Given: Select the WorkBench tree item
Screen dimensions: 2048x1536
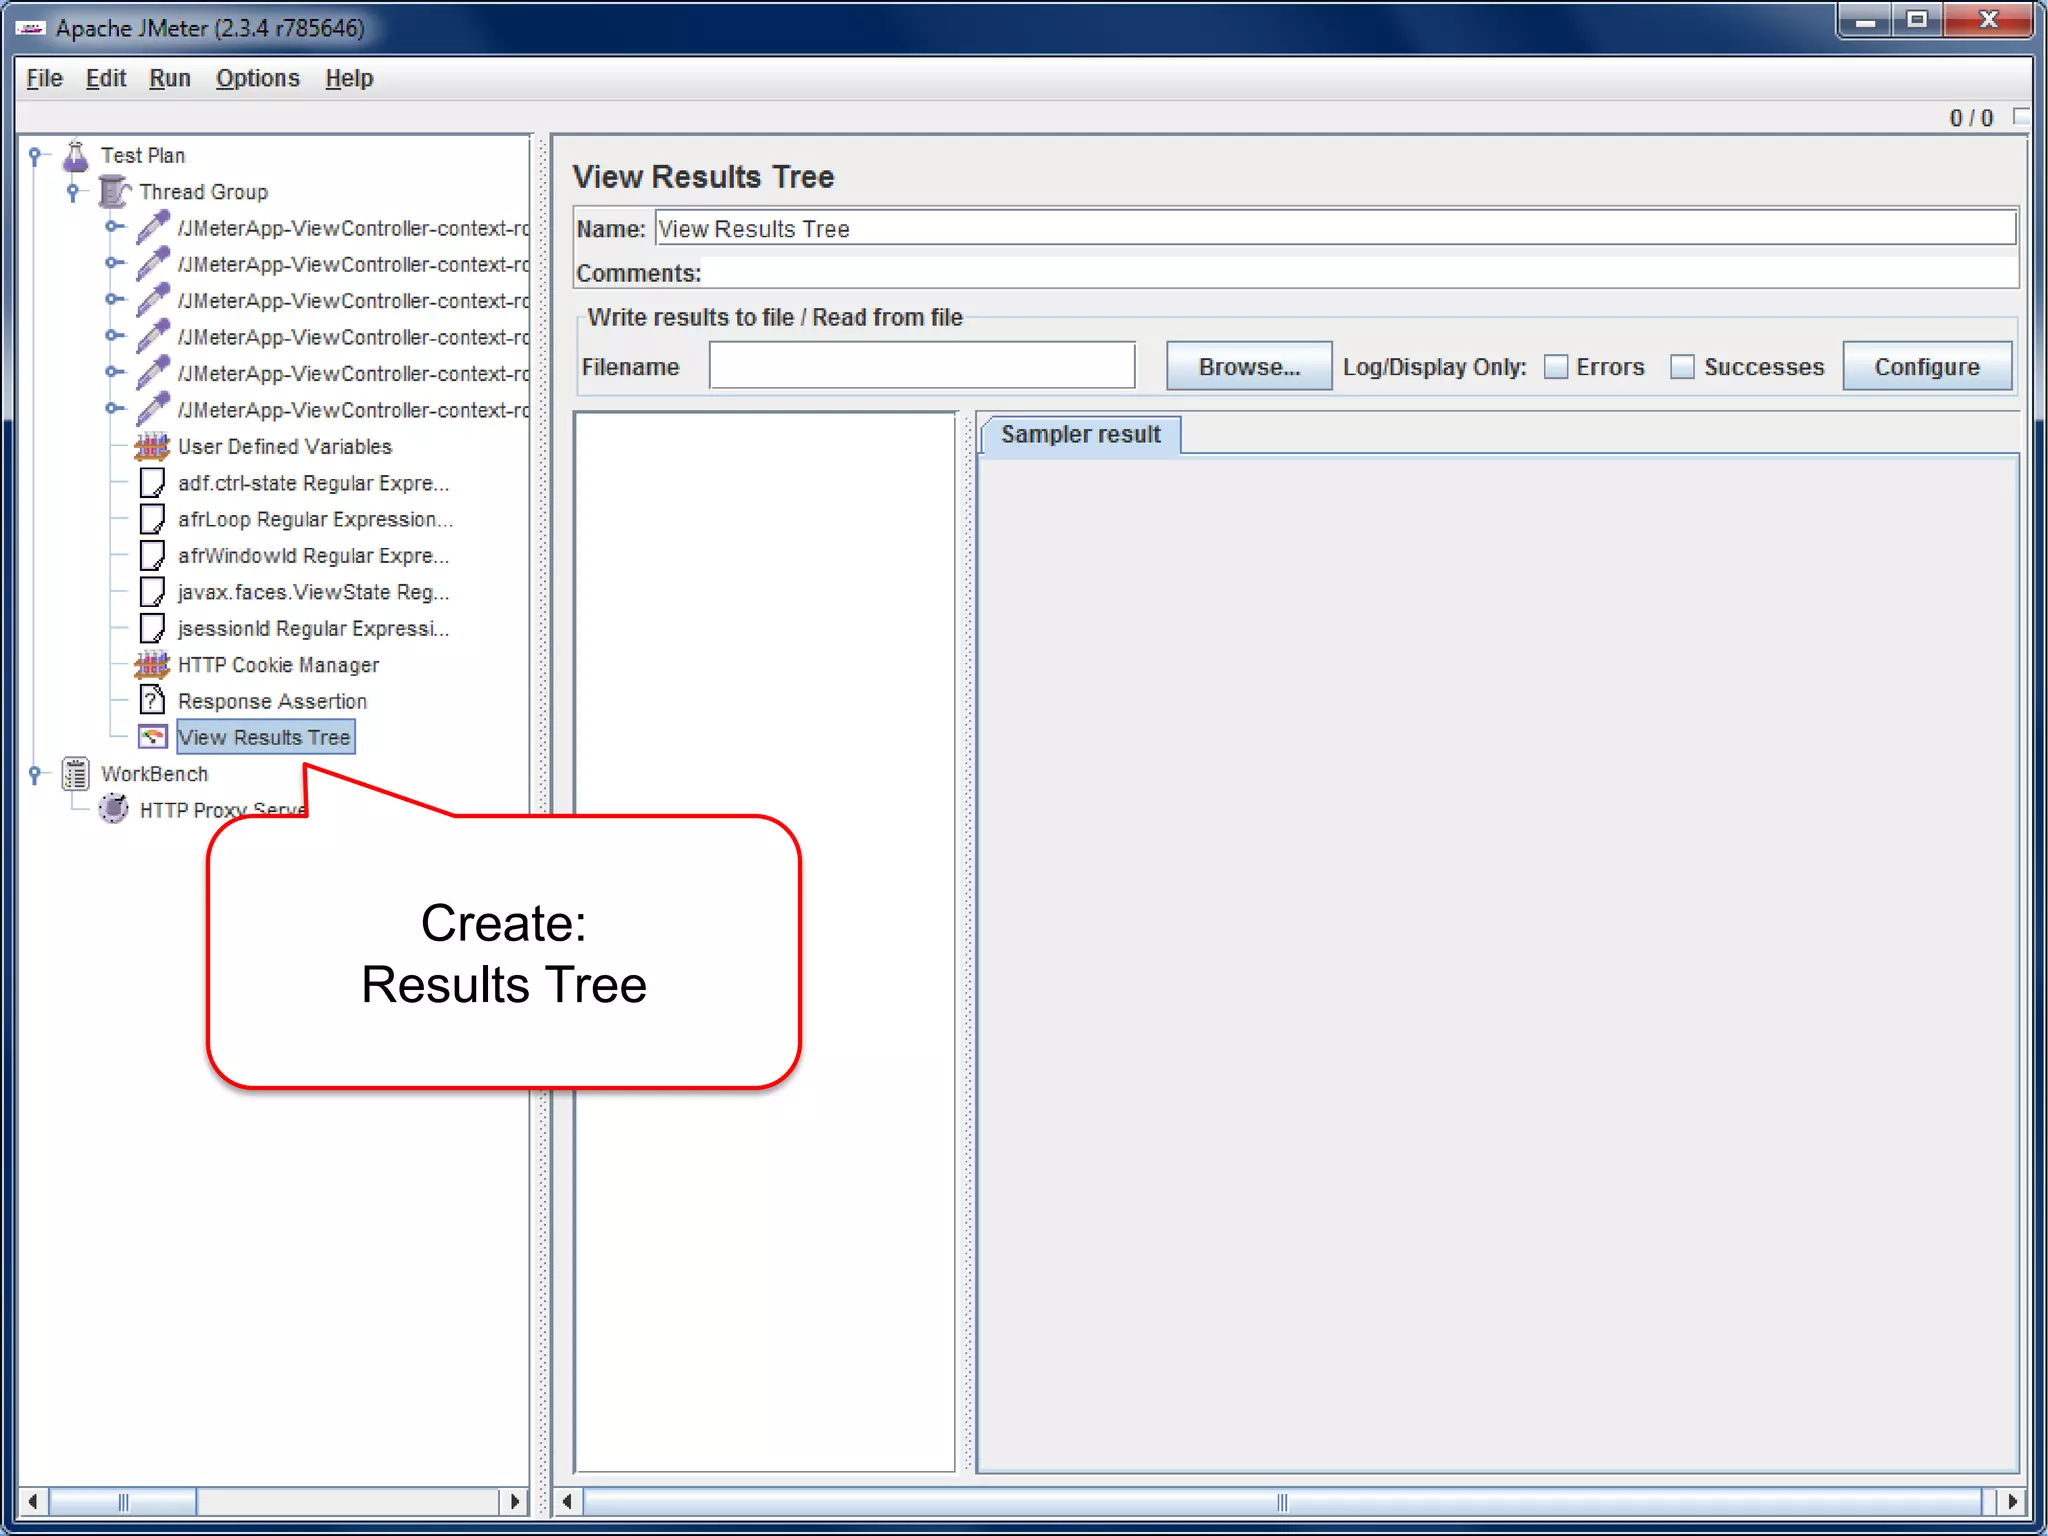Looking at the screenshot, I should (x=154, y=773).
